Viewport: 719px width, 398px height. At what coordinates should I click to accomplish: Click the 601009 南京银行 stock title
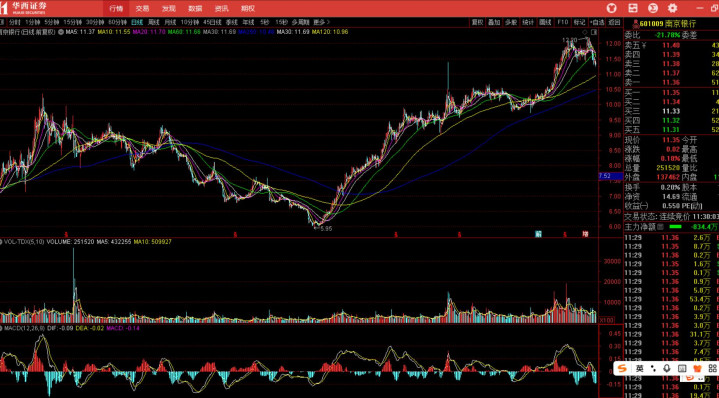pyautogui.click(x=668, y=24)
